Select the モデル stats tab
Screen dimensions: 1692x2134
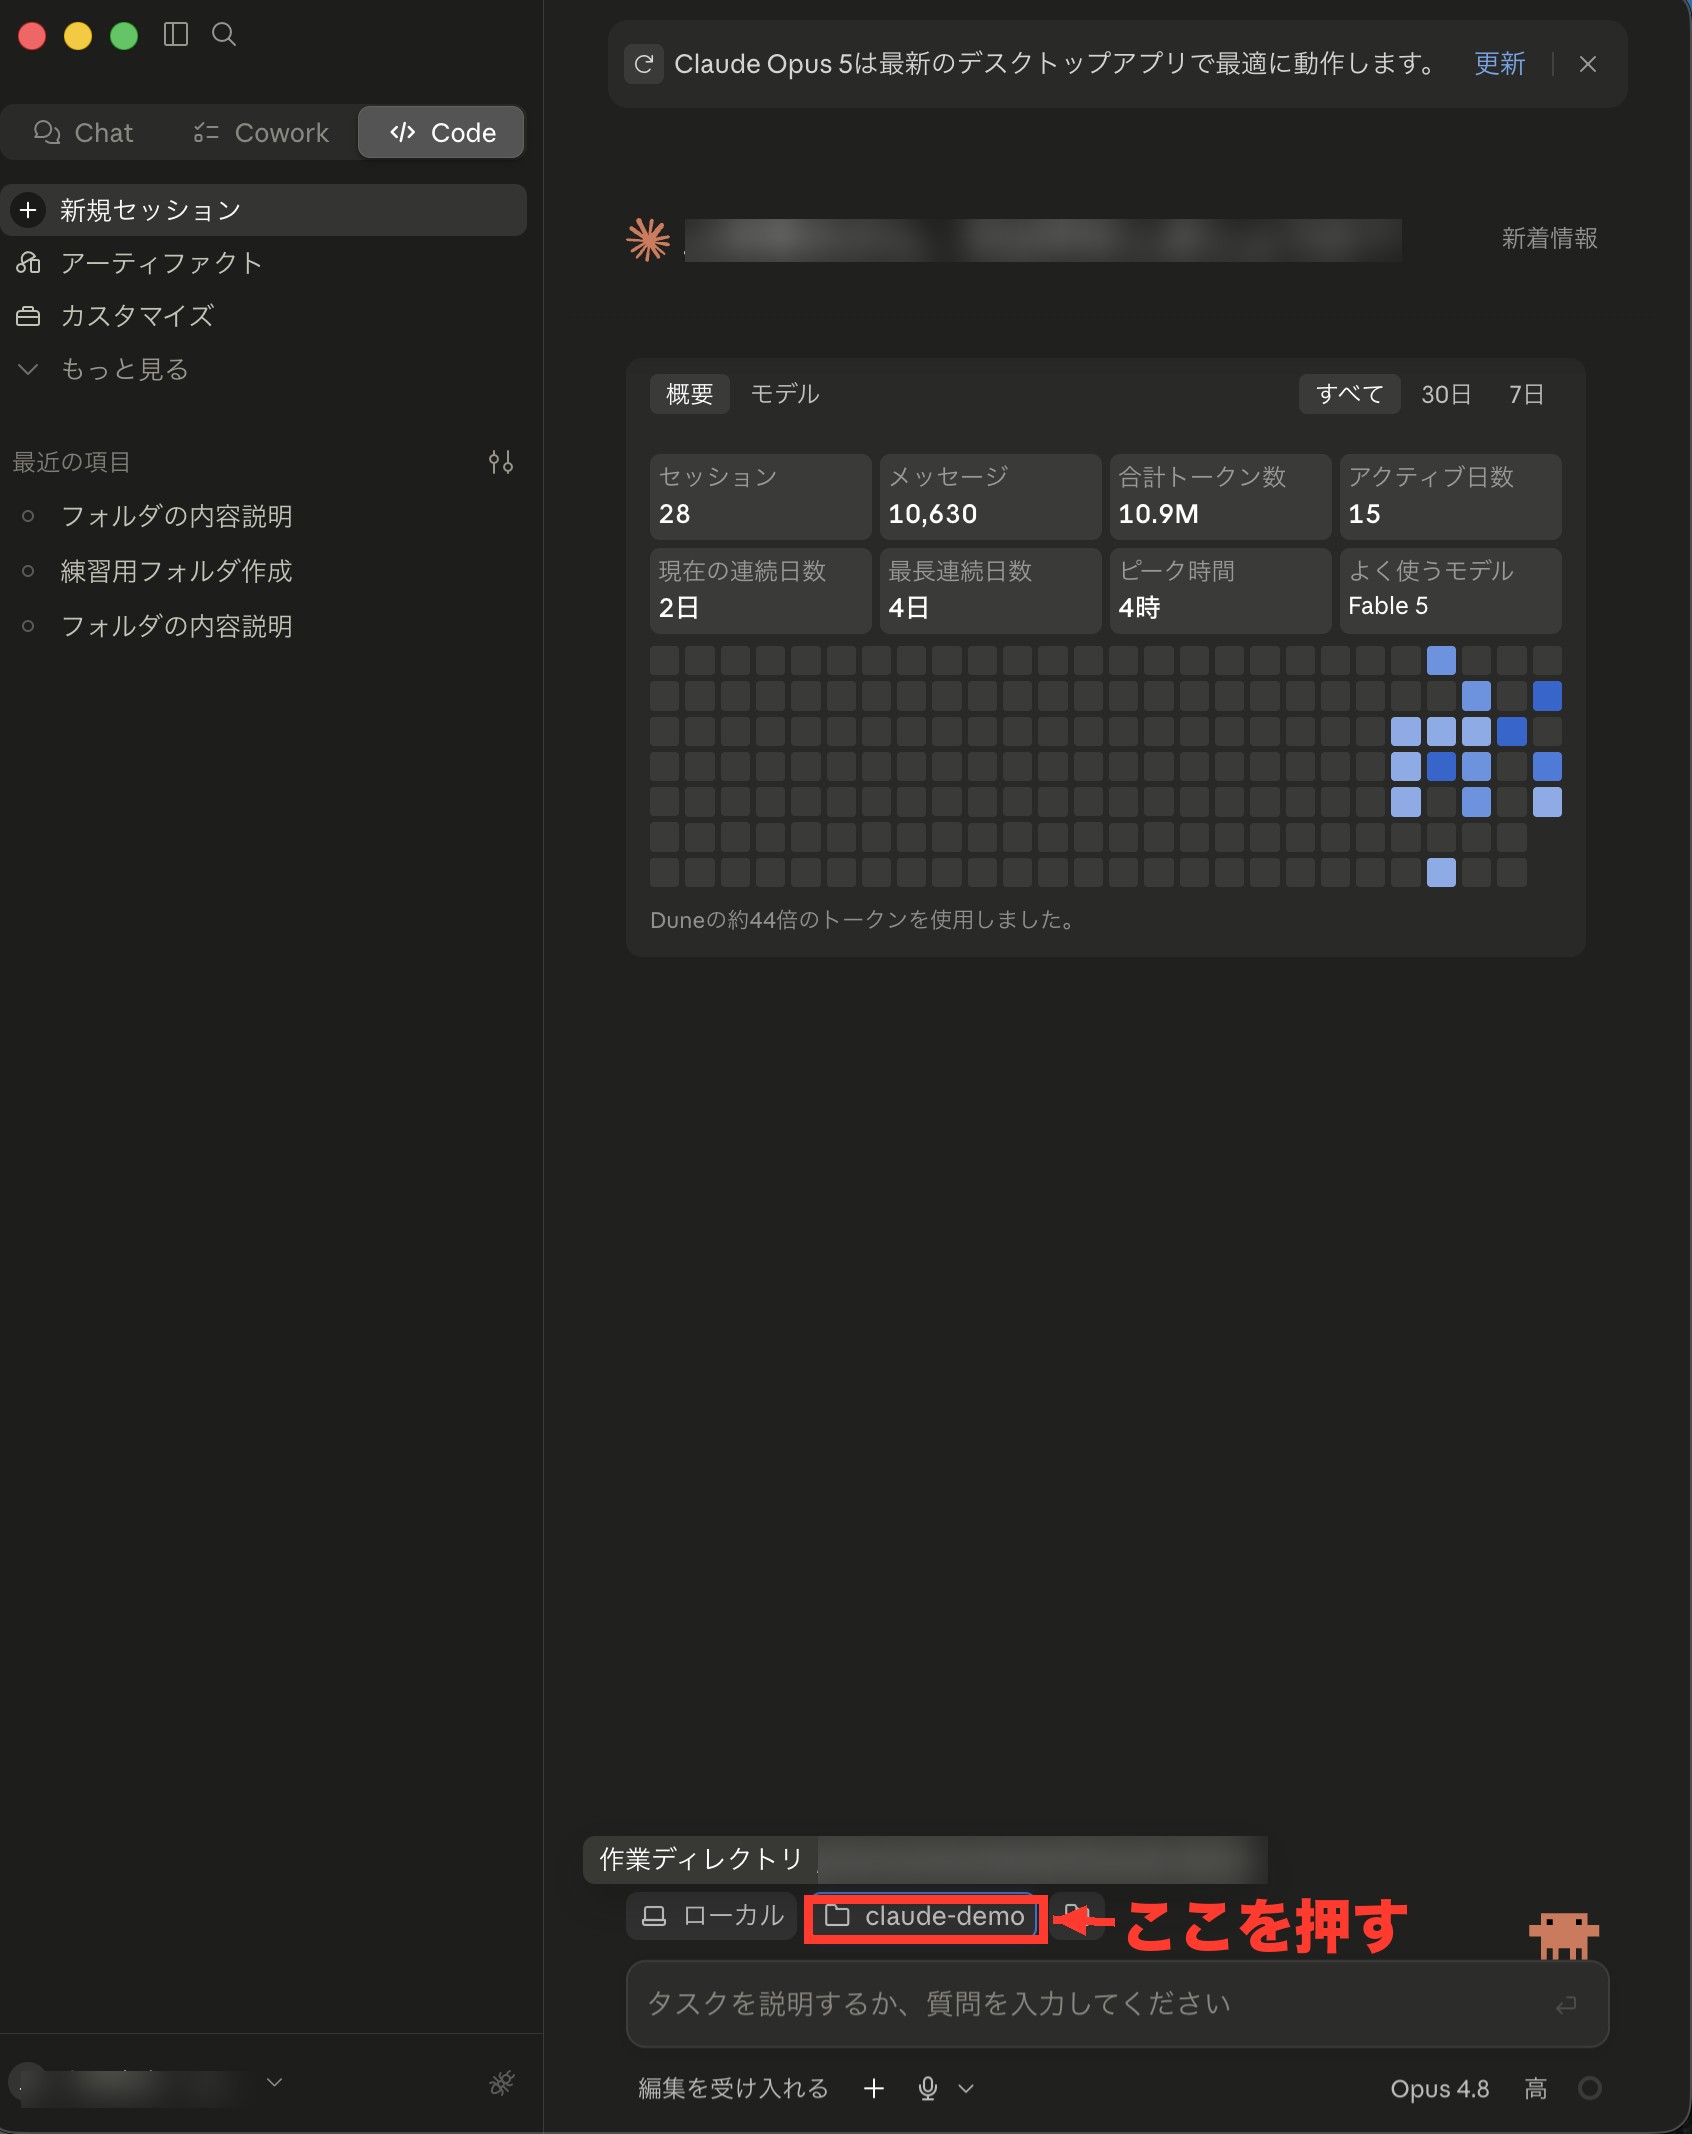784,394
